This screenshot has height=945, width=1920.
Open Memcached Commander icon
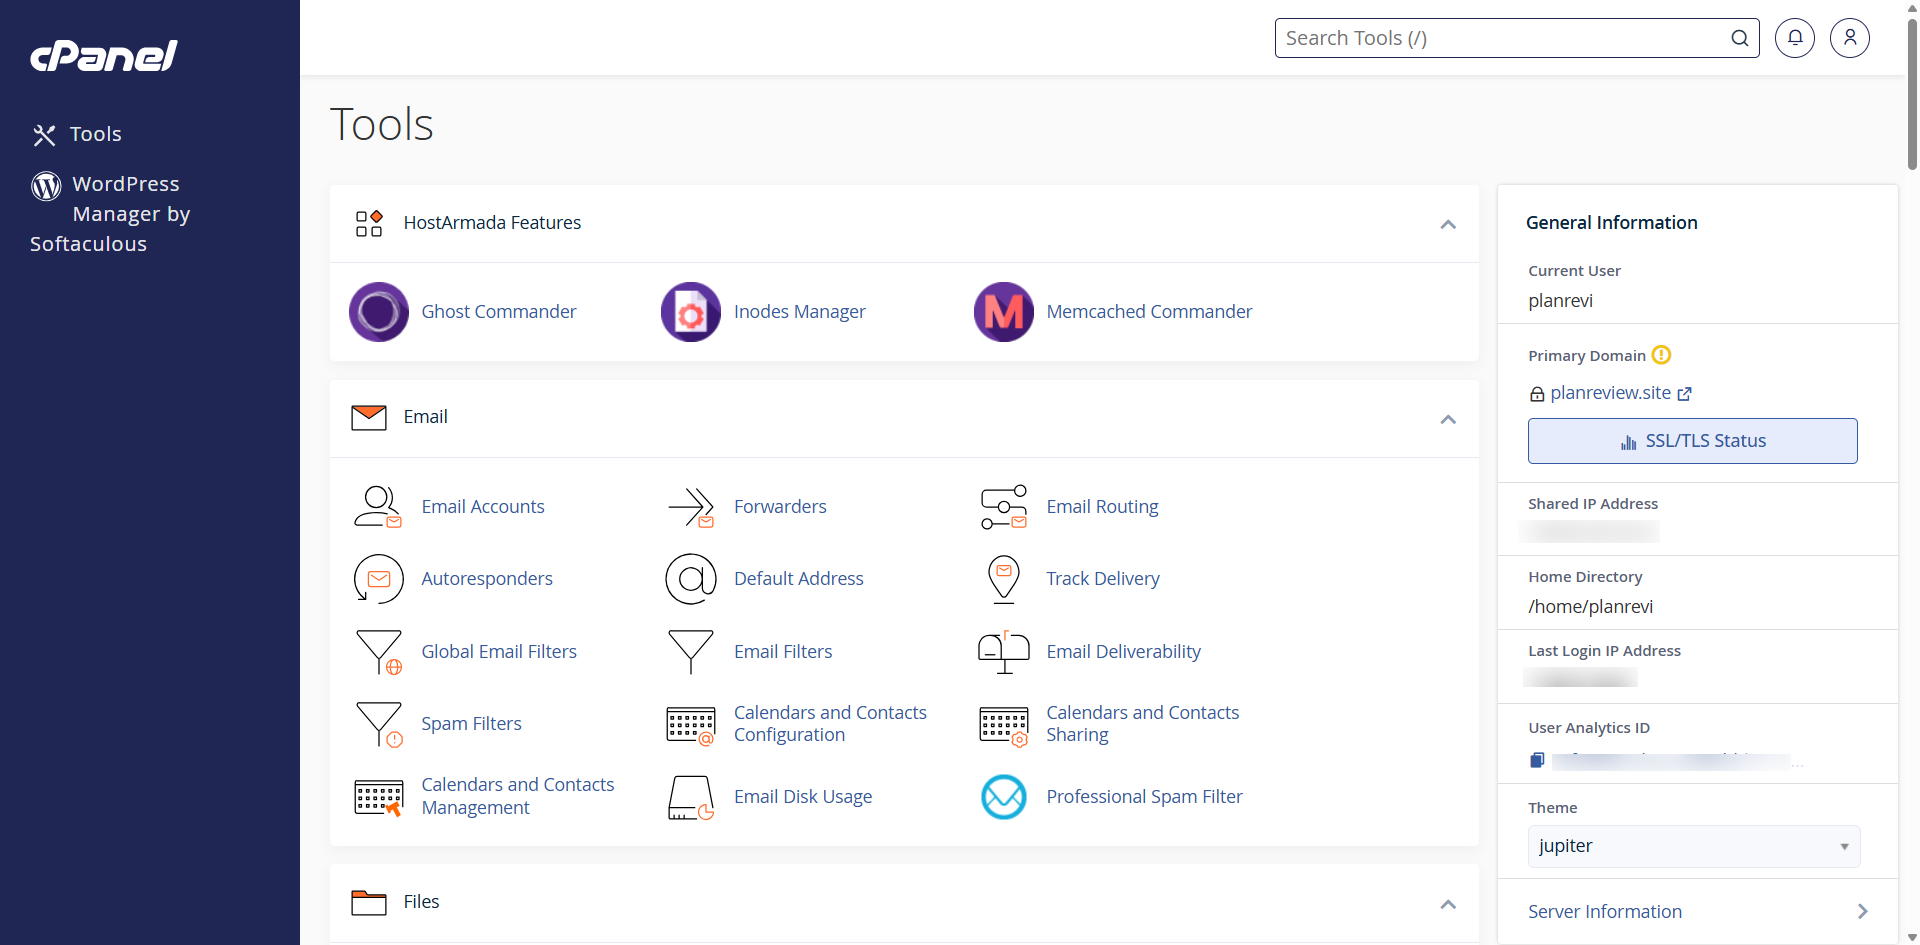point(1004,312)
